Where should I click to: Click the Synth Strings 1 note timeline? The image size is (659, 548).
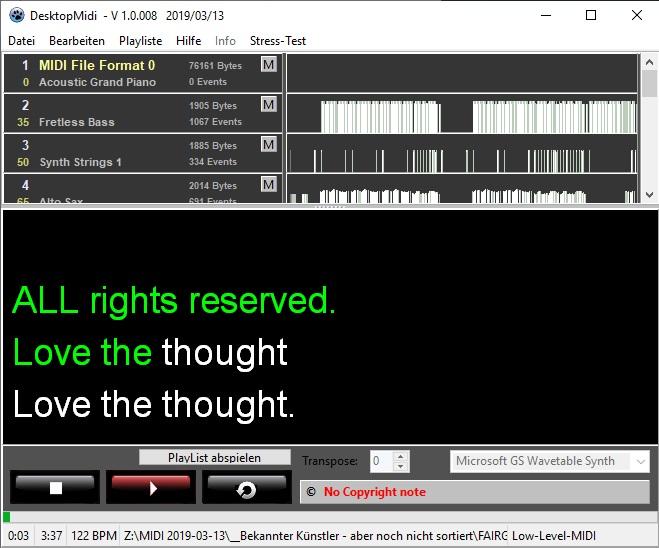pos(462,153)
